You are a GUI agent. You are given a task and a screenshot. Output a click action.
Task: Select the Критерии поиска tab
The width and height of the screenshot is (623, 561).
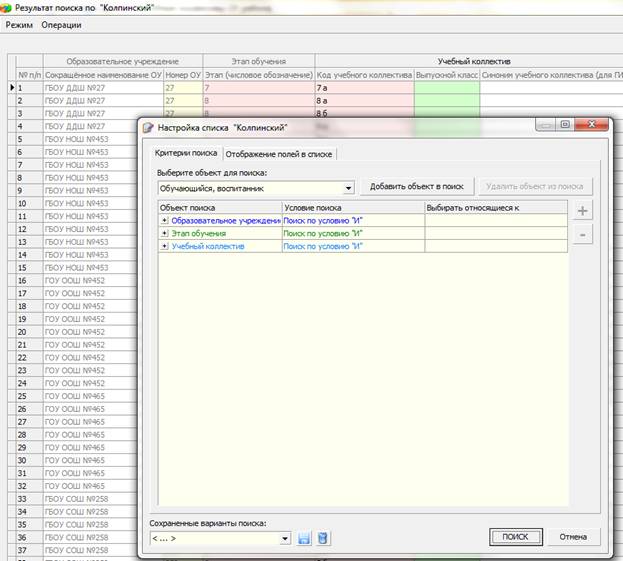tap(186, 153)
